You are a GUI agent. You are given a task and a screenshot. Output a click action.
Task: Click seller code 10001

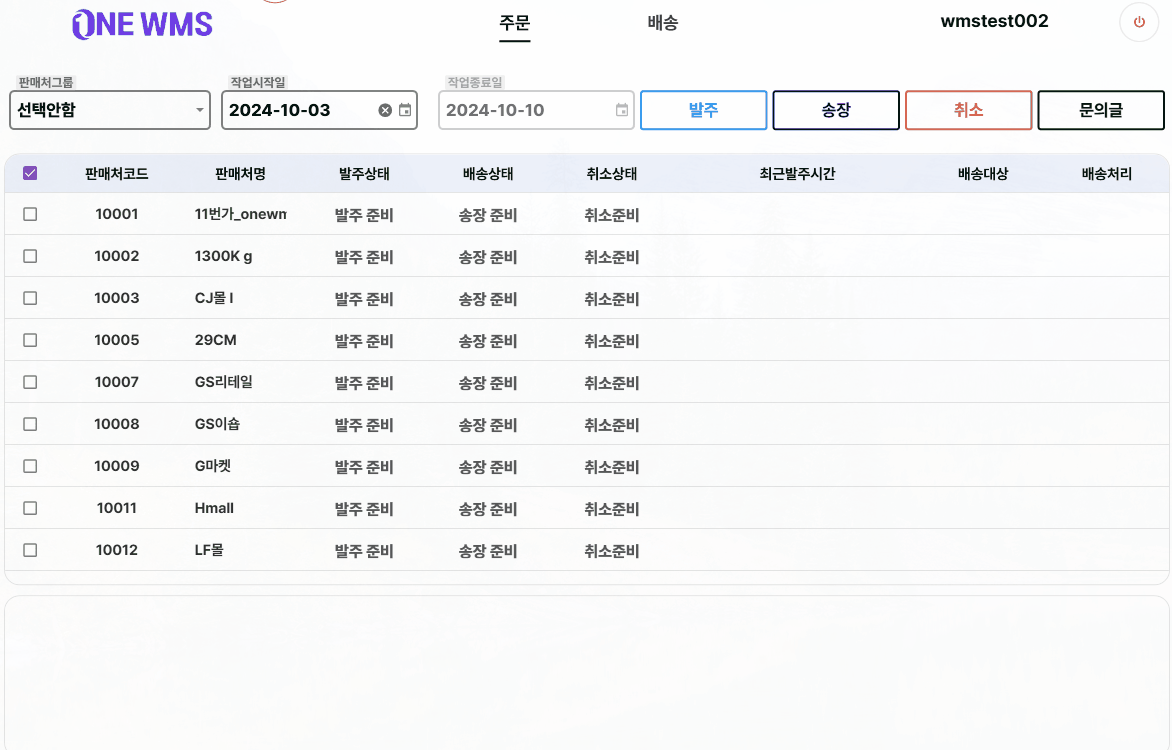tap(117, 214)
